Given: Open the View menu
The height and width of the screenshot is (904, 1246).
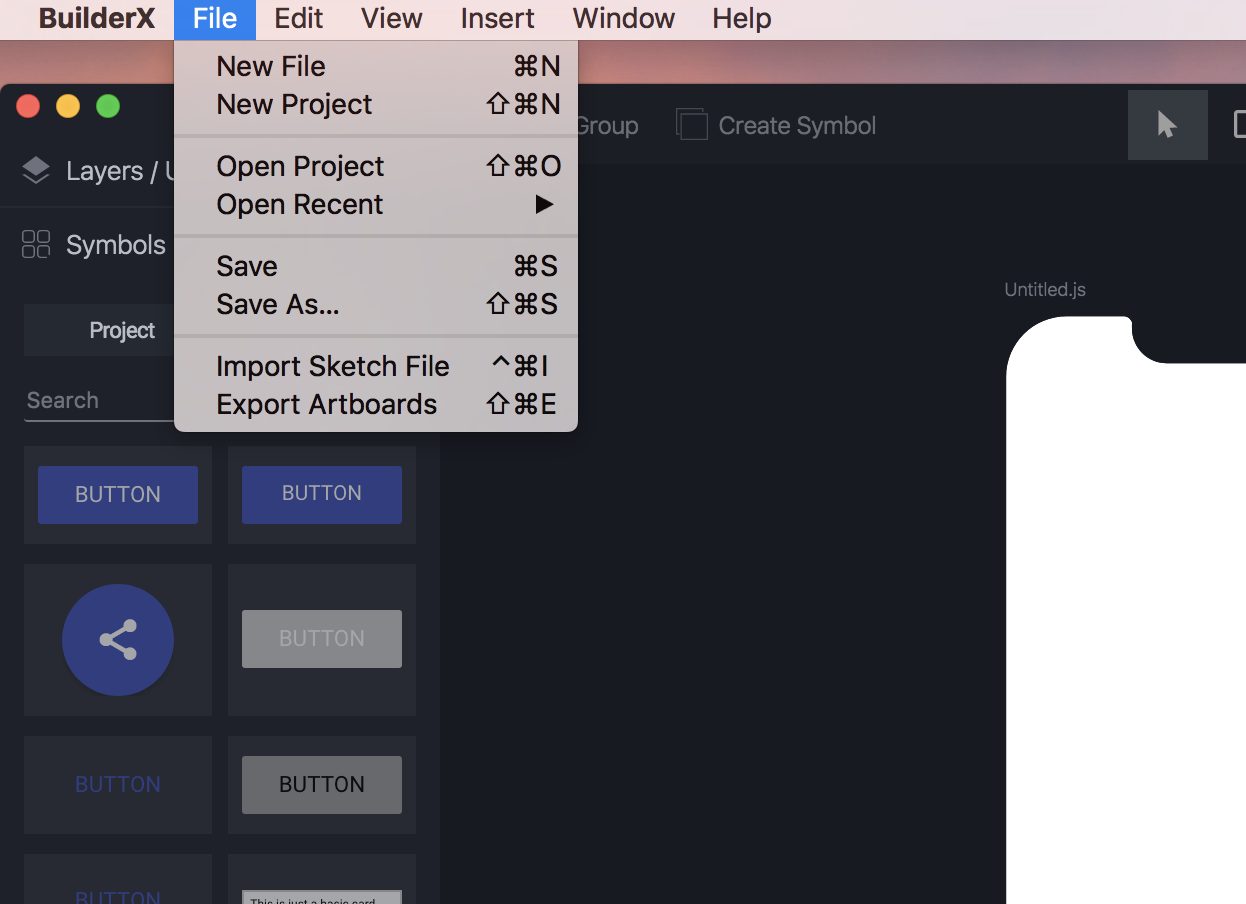Looking at the screenshot, I should [392, 18].
